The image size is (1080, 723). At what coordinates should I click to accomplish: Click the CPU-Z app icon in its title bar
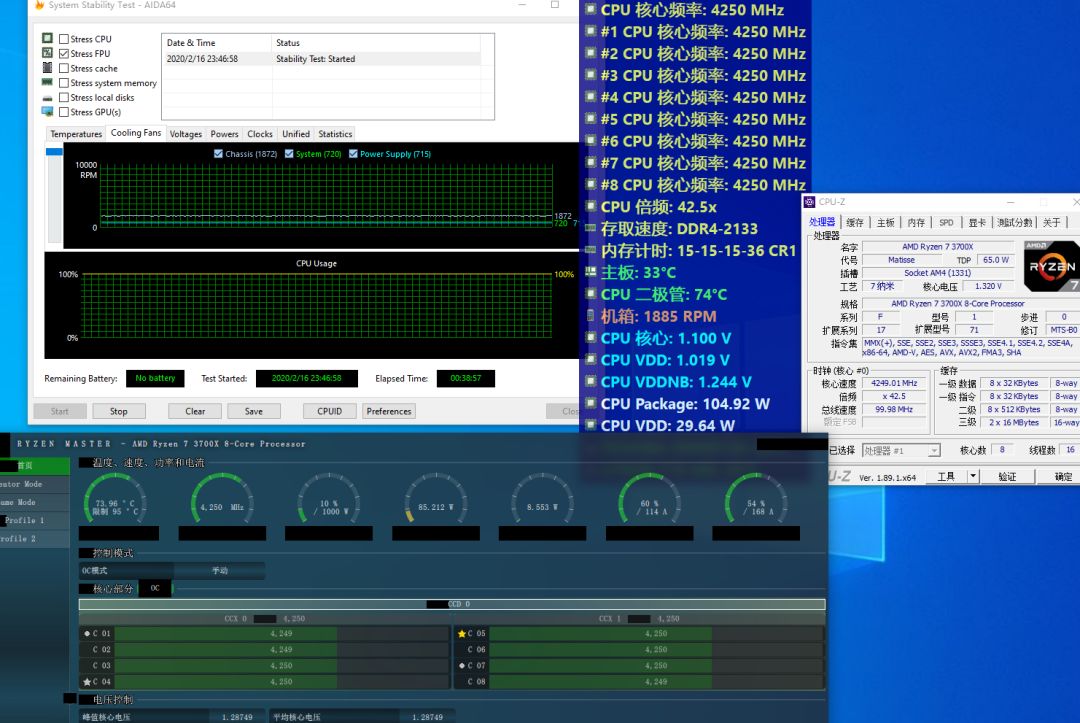click(809, 202)
